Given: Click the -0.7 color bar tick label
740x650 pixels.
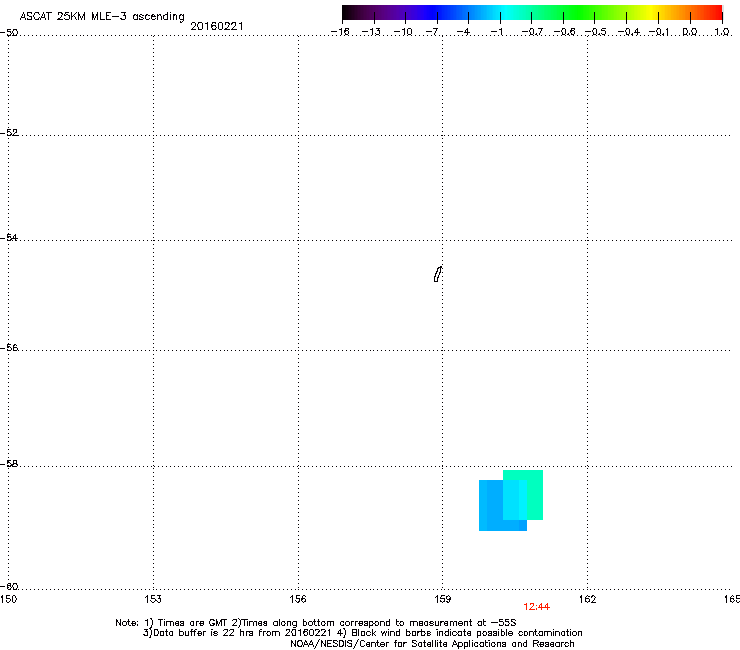Looking at the screenshot, I should coord(532,32).
